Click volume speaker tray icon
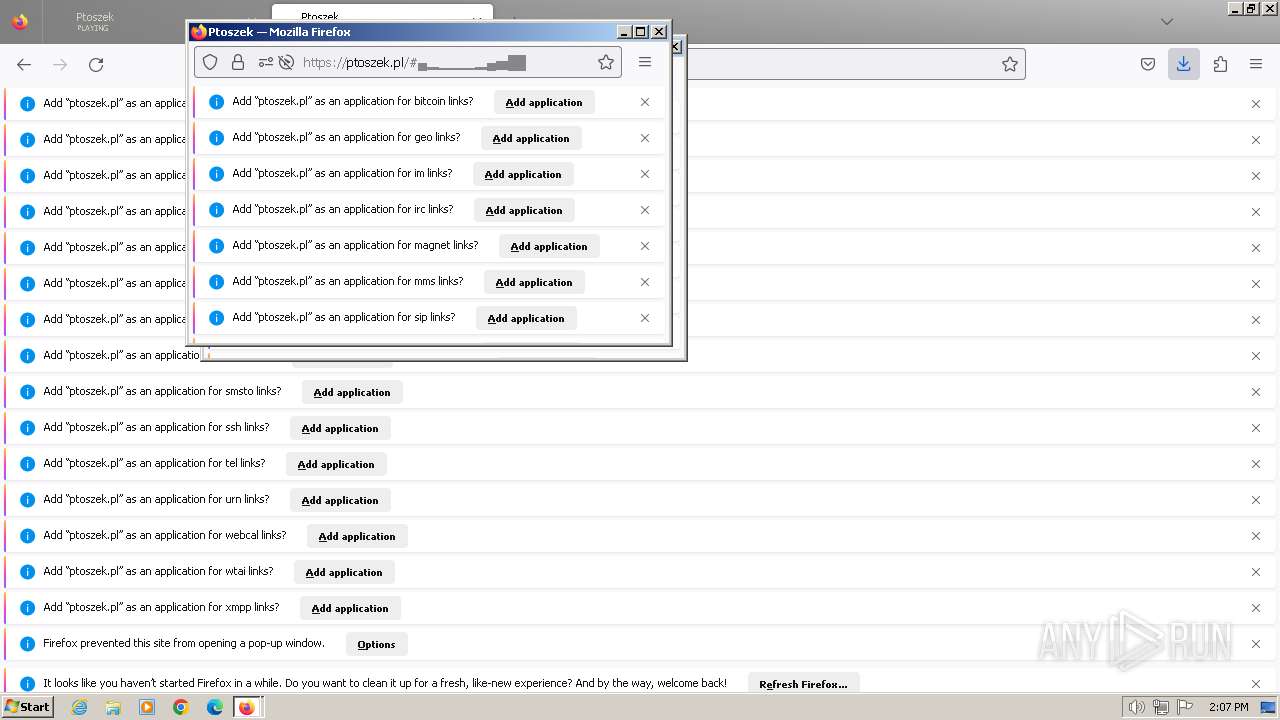The image size is (1280, 720). pyautogui.click(x=1136, y=707)
